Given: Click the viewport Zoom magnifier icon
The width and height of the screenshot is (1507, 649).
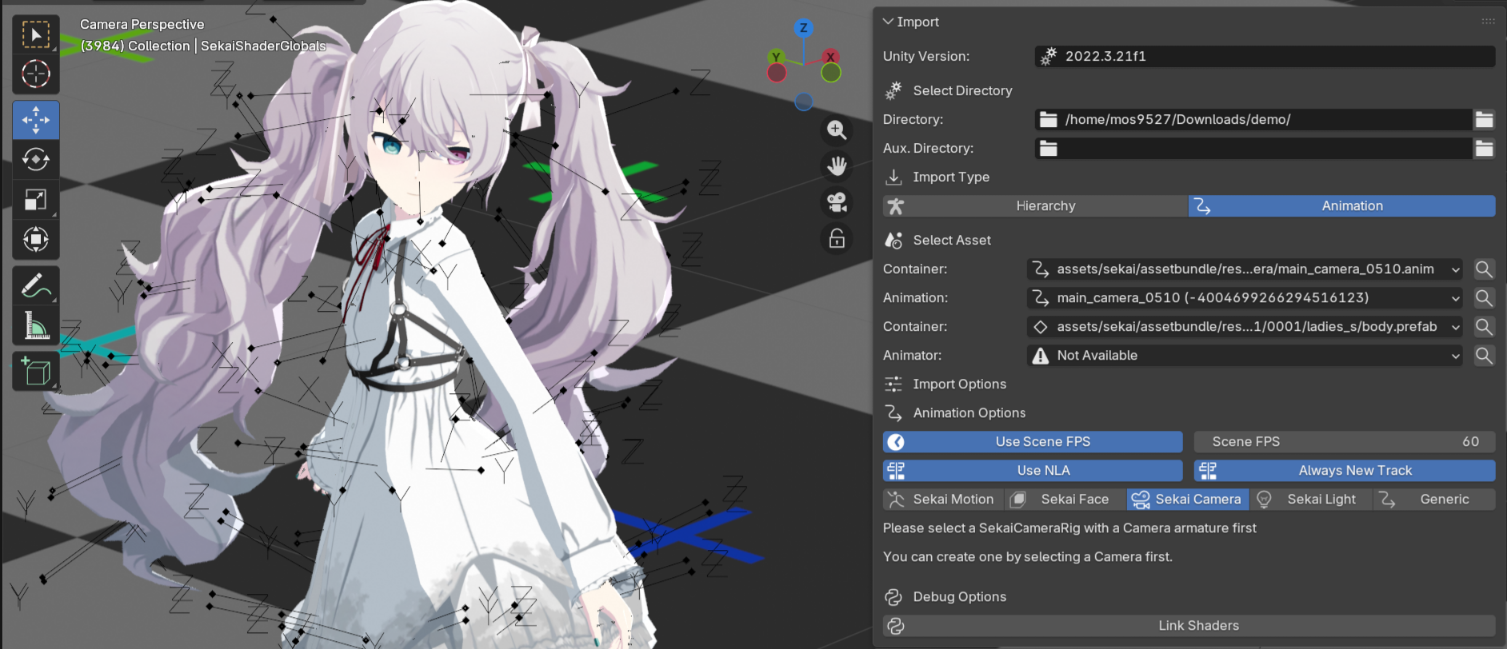Looking at the screenshot, I should coord(836,130).
